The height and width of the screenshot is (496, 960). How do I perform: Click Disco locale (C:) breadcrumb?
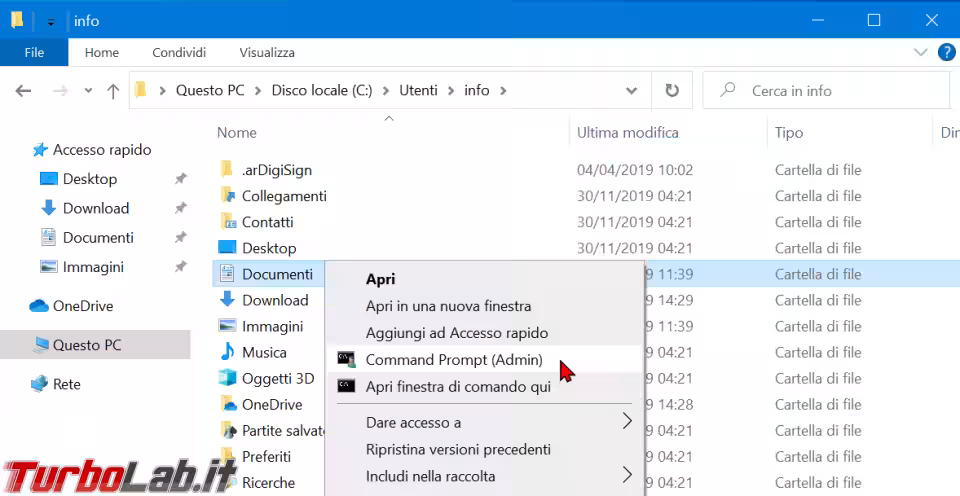coord(321,90)
